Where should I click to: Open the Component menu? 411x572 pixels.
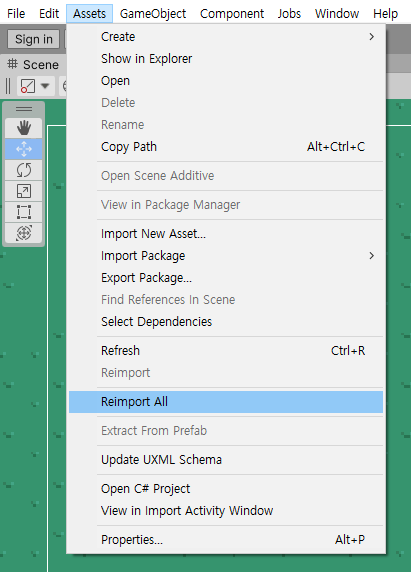click(x=232, y=13)
